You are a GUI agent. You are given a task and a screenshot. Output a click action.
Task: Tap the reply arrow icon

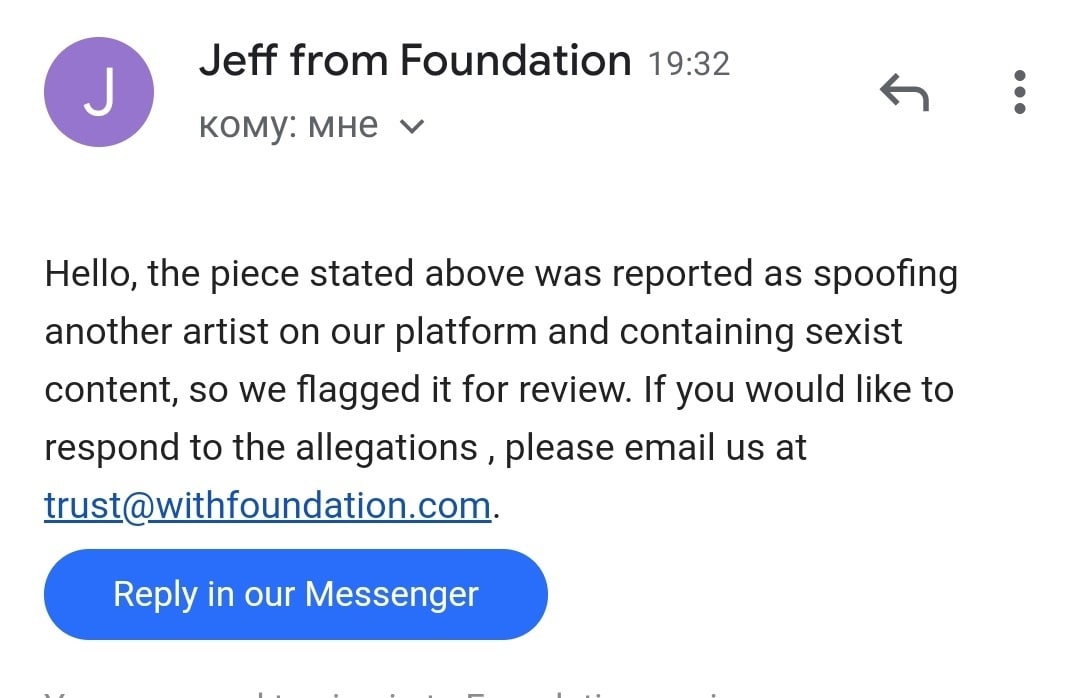pyautogui.click(x=904, y=93)
